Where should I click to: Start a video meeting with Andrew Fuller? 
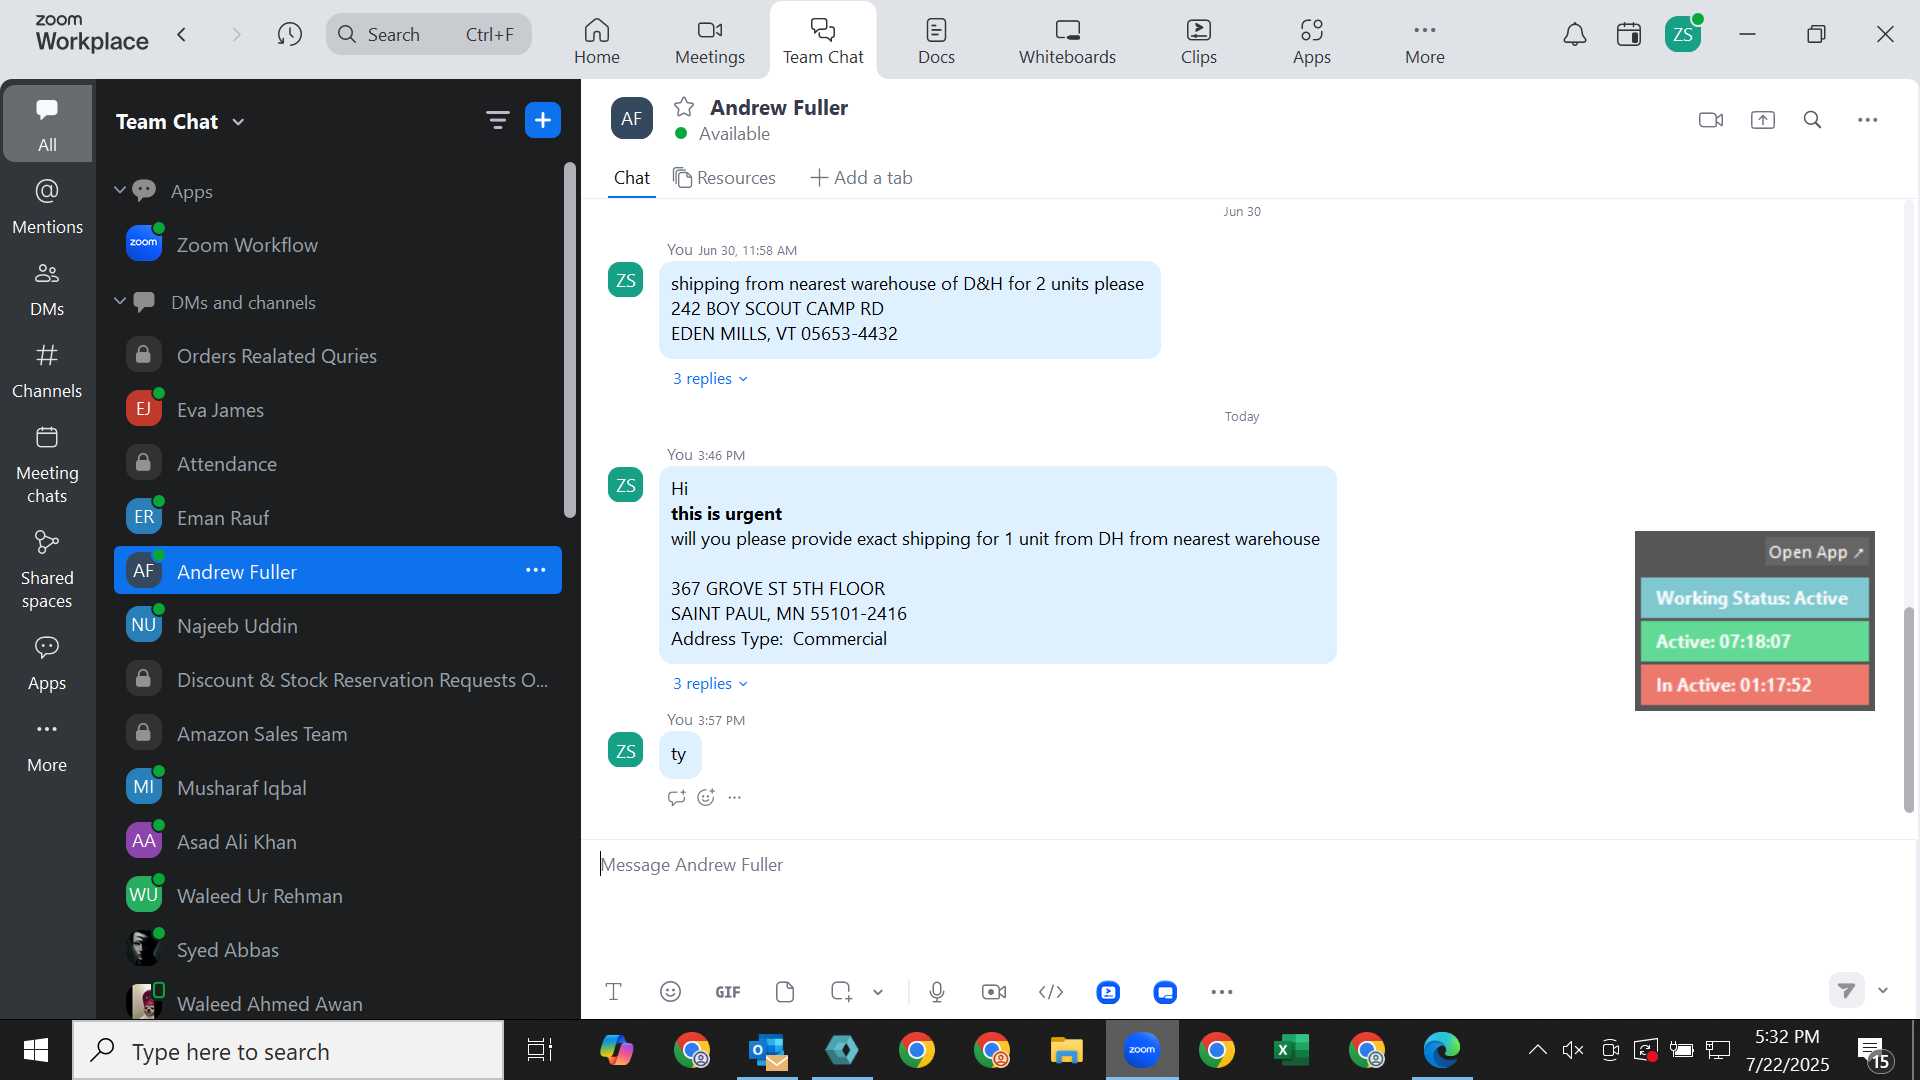1710,120
